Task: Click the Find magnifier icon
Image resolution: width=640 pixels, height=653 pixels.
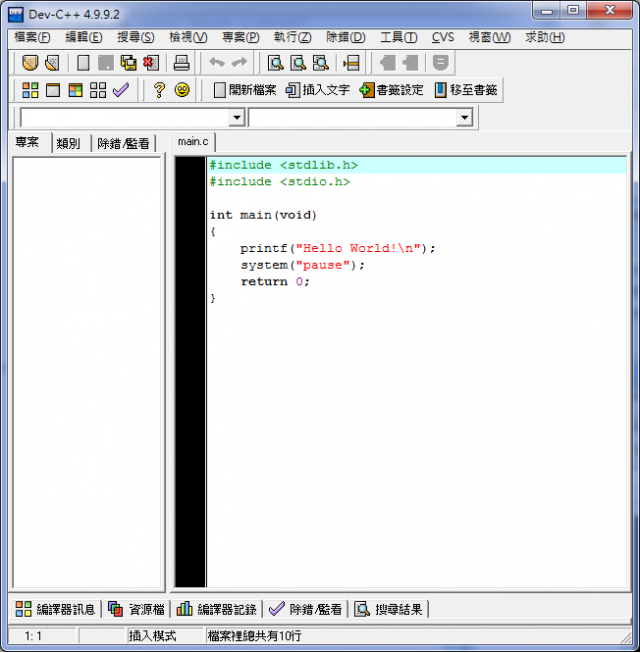Action: (x=275, y=63)
